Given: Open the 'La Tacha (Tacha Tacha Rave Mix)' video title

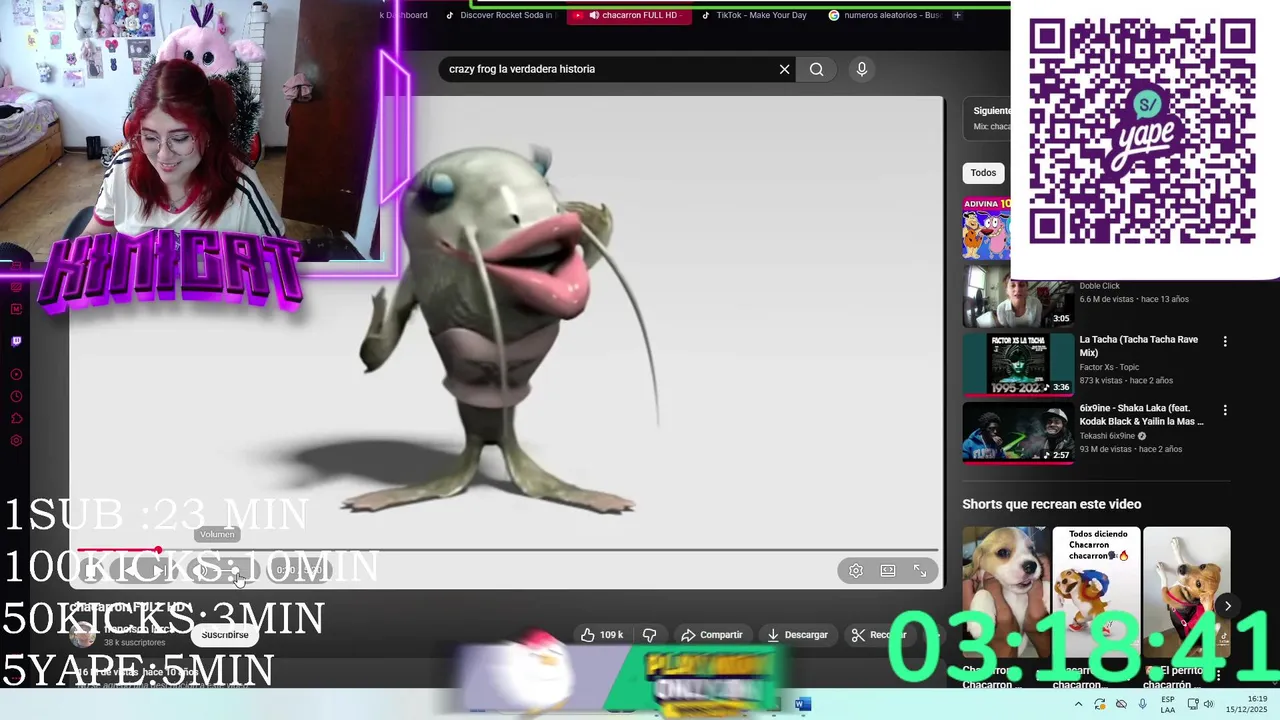Looking at the screenshot, I should (1139, 346).
